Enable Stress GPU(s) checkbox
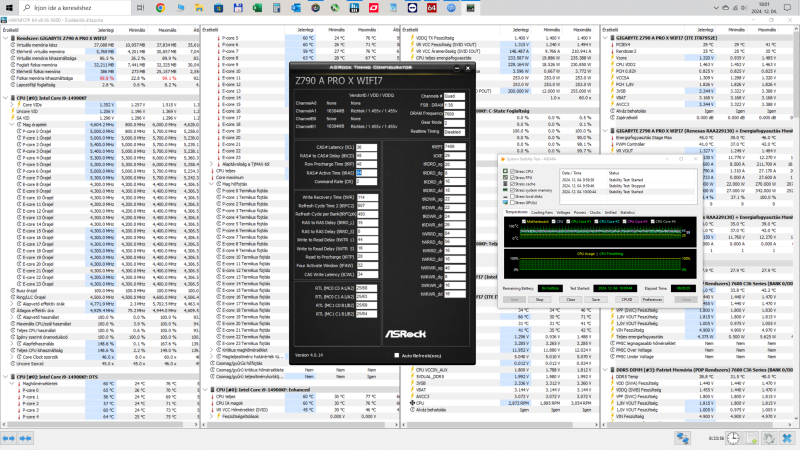The image size is (800, 450). point(512,203)
